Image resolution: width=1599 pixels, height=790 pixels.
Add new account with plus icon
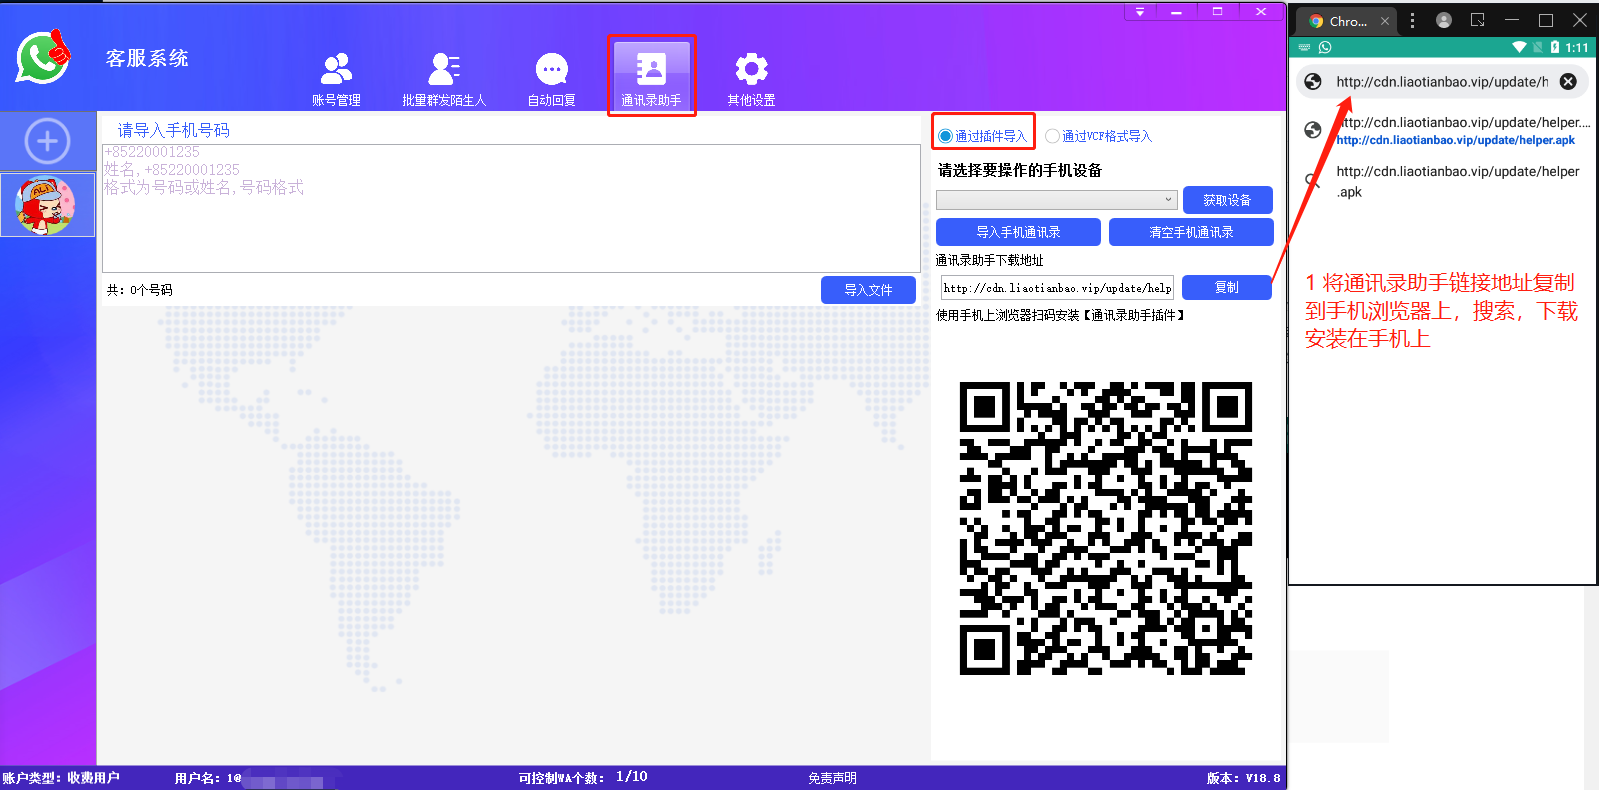pos(47,141)
